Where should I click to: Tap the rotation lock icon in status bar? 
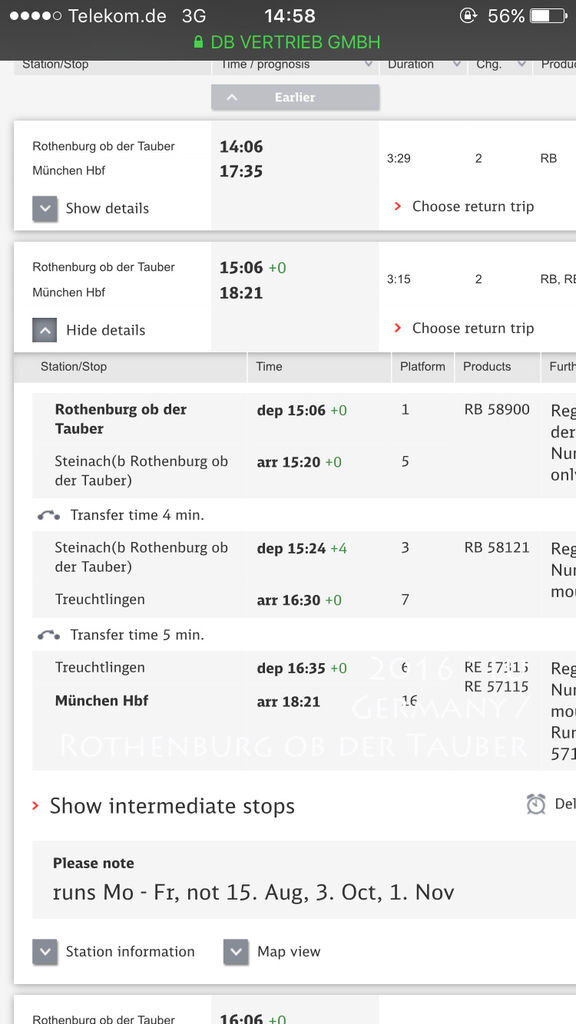pos(468,16)
